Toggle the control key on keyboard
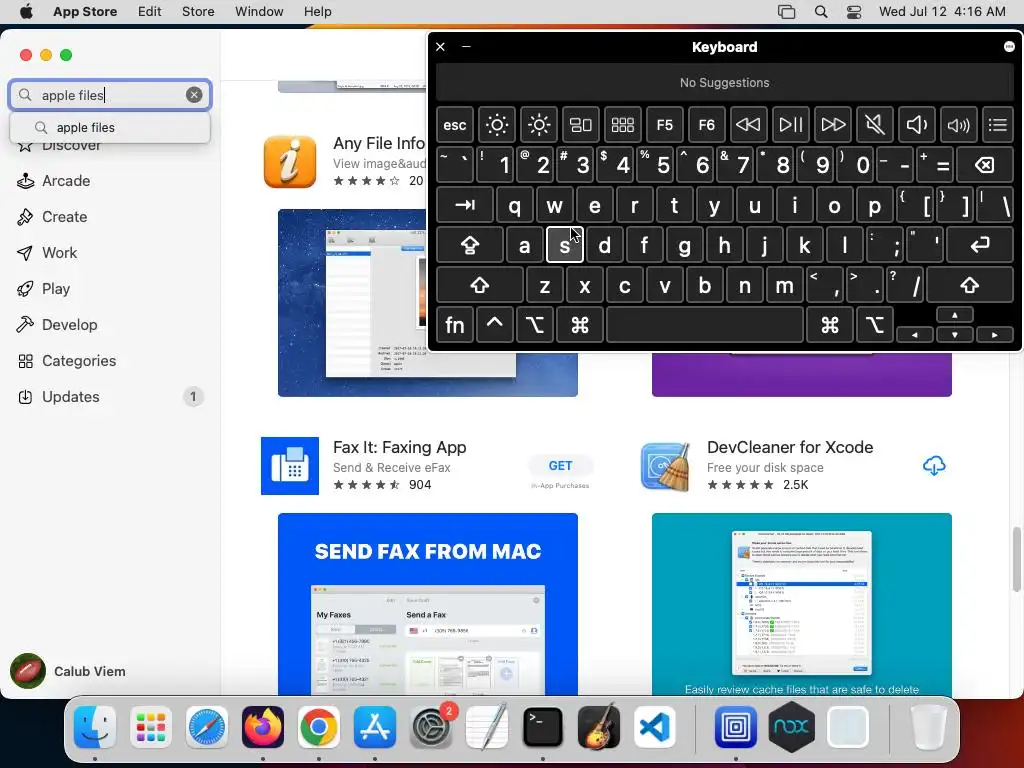Screen dimensions: 1024x768 pyautogui.click(x=494, y=325)
